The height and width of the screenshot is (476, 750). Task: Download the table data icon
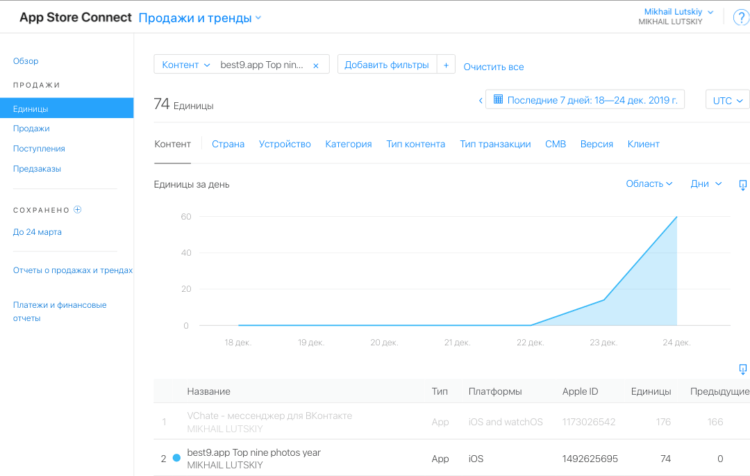click(x=742, y=369)
